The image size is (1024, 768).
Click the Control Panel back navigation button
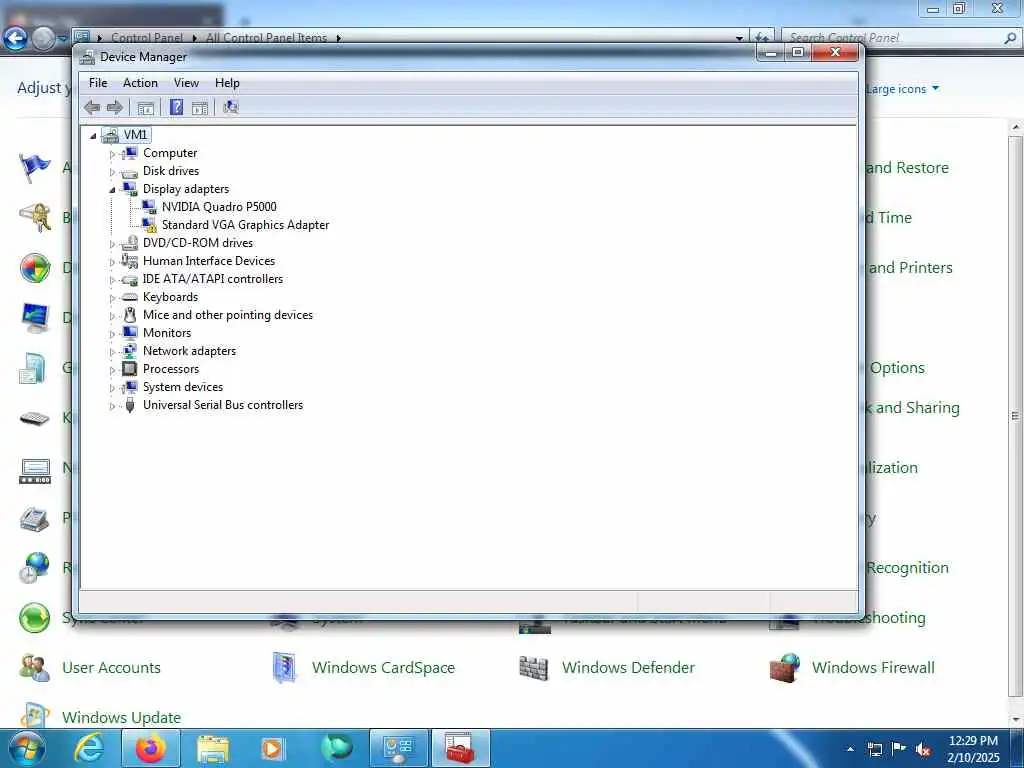[x=15, y=38]
